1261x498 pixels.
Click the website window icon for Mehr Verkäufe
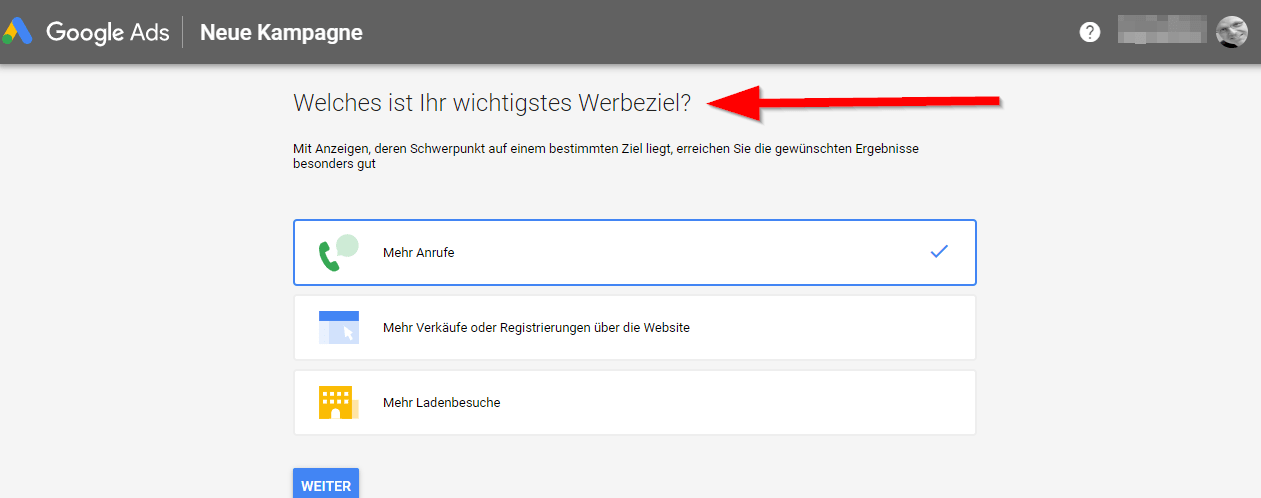click(x=338, y=327)
